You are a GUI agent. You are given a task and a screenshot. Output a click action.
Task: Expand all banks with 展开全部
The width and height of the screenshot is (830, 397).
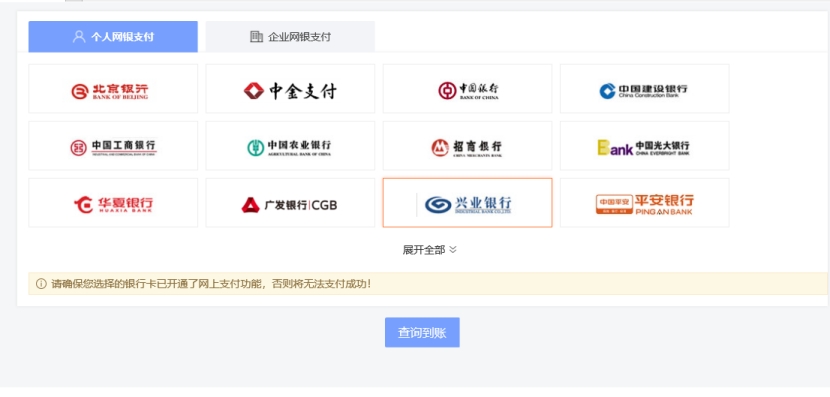click(429, 250)
